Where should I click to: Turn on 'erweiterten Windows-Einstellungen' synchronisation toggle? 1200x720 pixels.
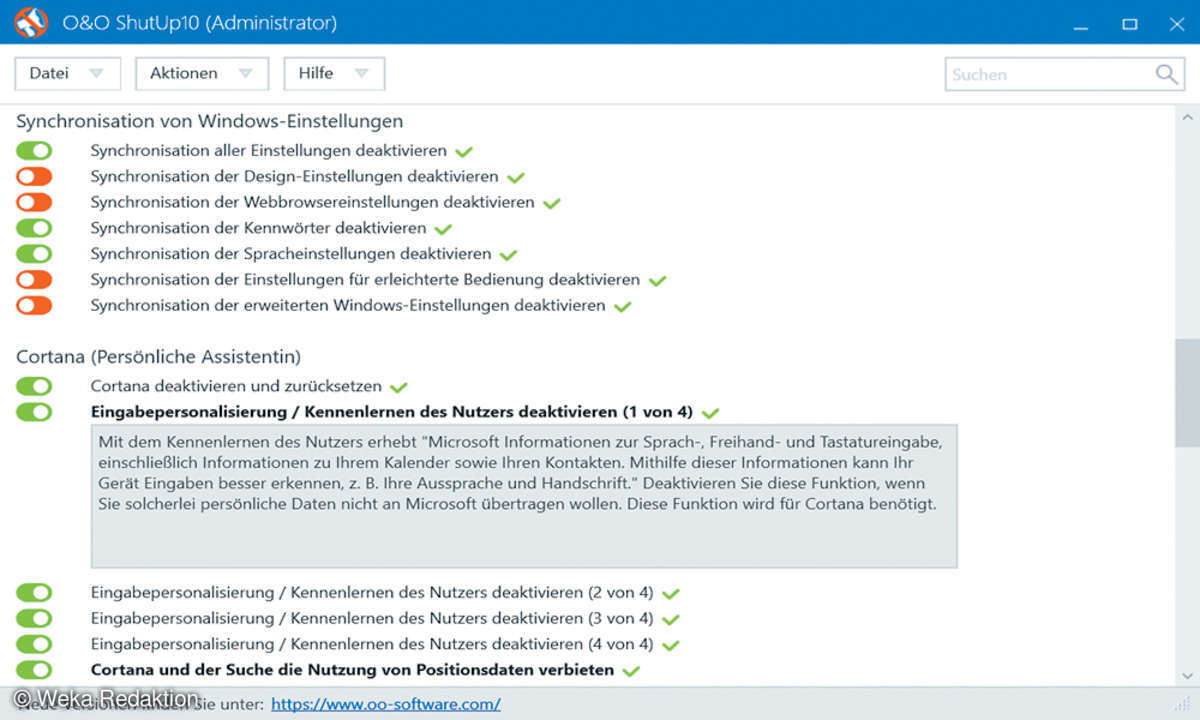34,305
